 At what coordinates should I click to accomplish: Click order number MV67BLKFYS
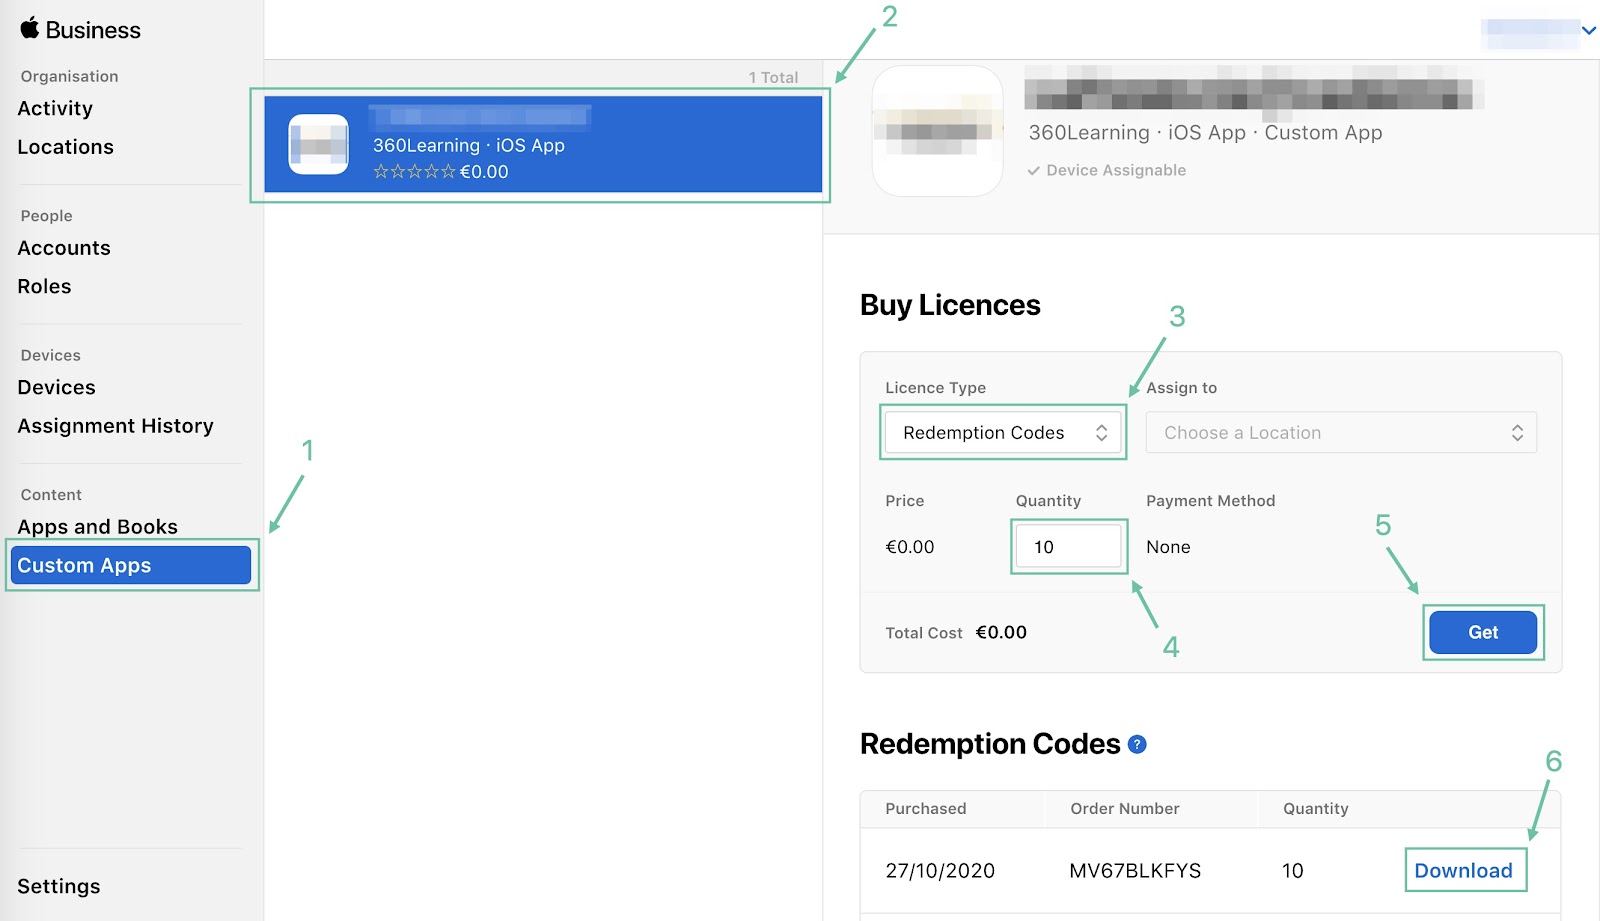[x=1135, y=871]
